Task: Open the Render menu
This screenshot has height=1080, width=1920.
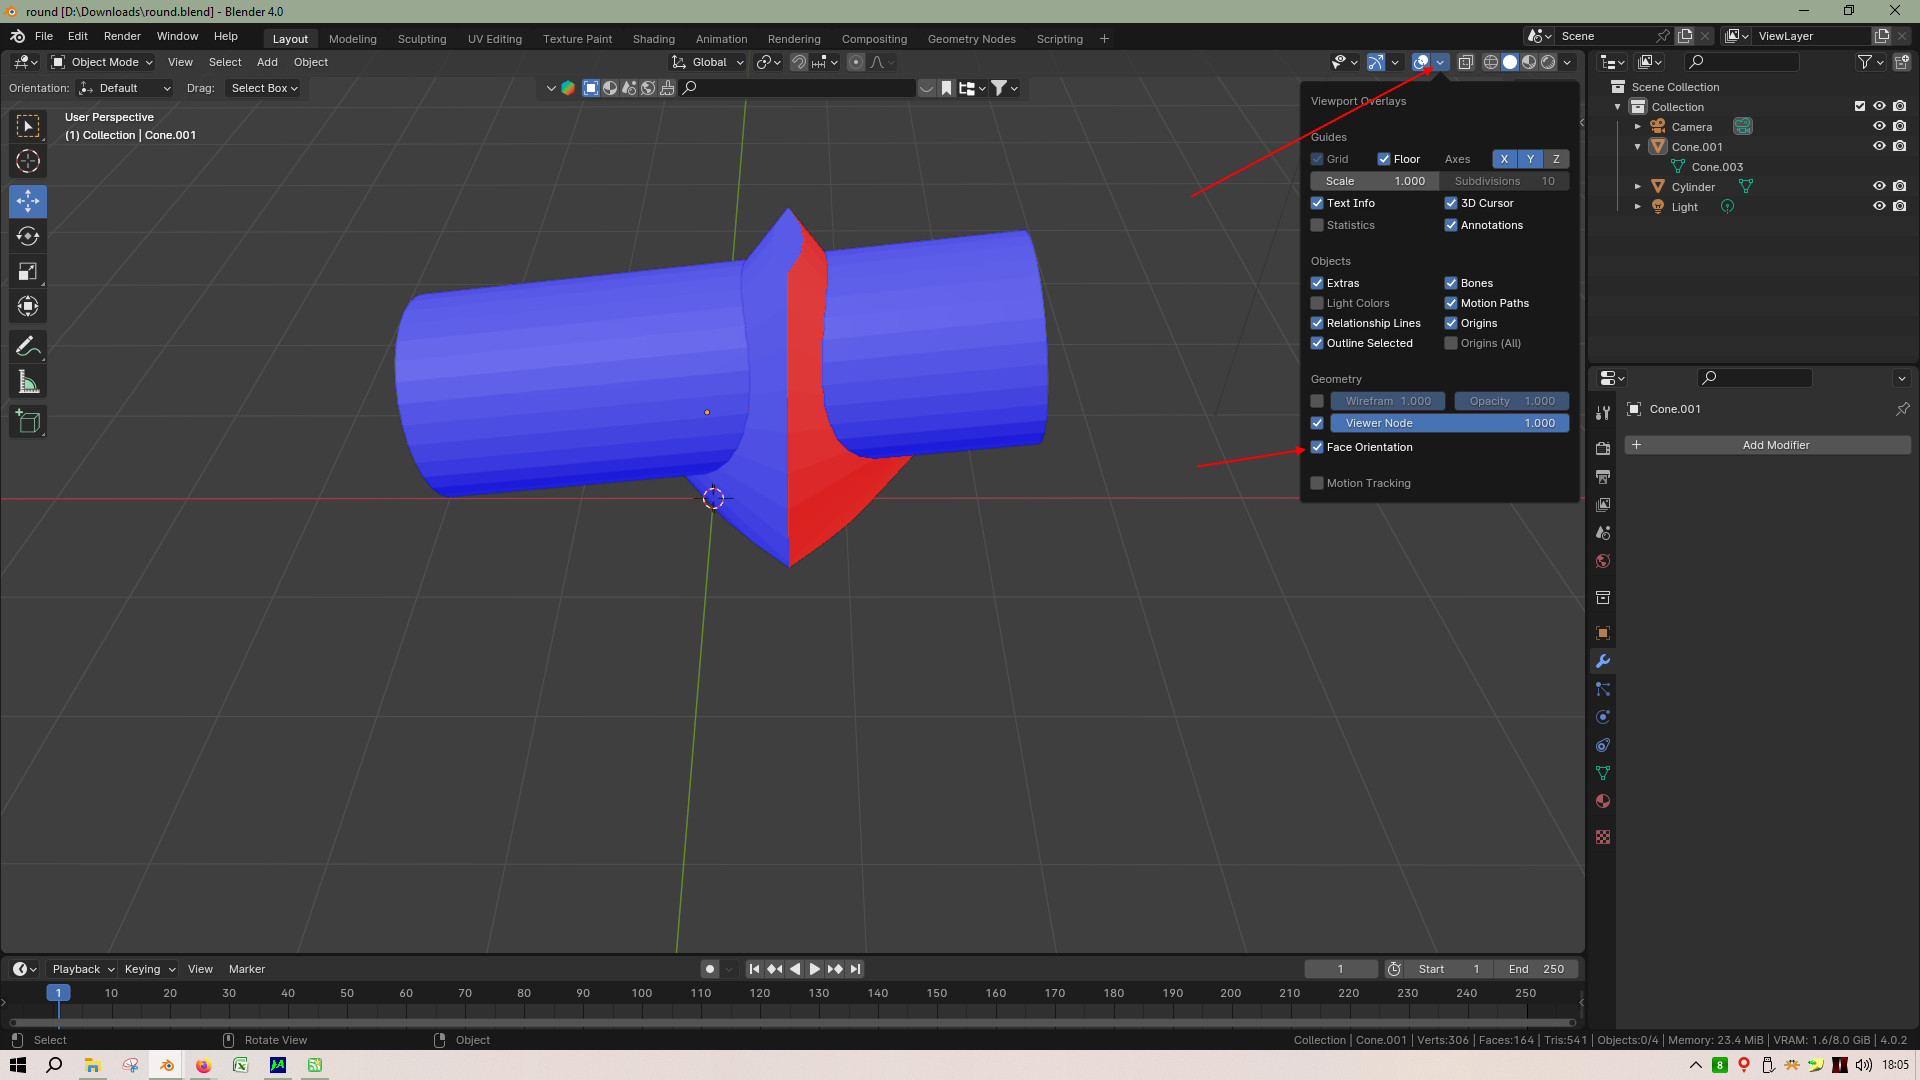Action: (122, 36)
